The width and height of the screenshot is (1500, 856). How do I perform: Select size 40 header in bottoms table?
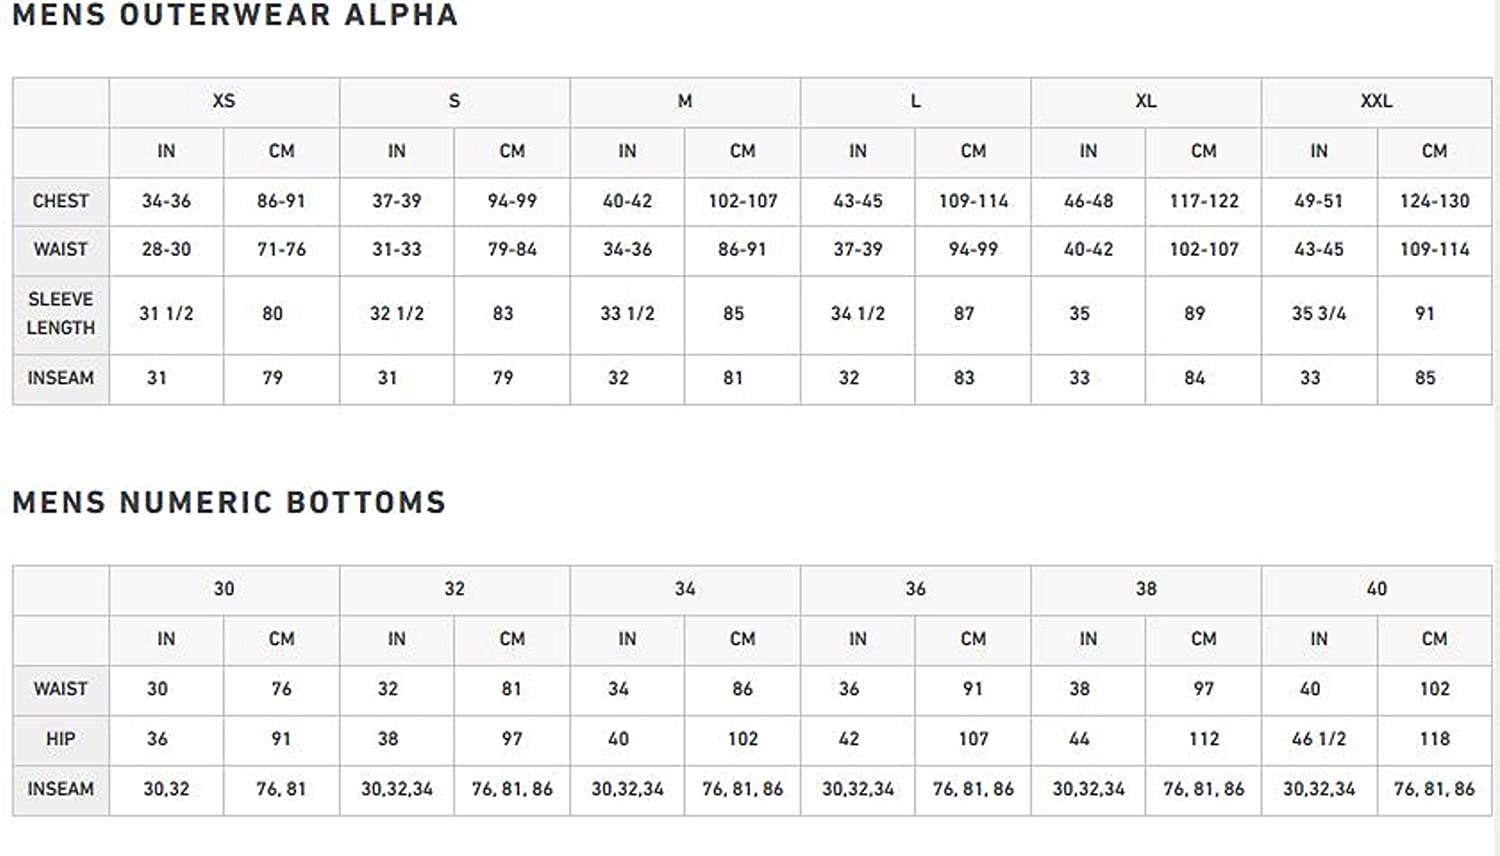1376,589
